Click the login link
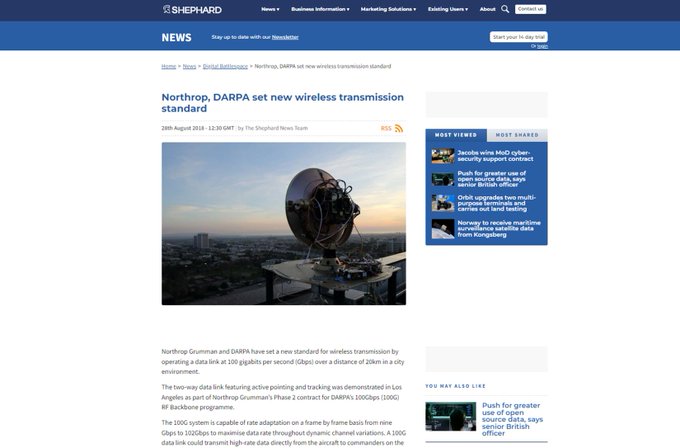Viewport: 680px width, 448px height. pyautogui.click(x=543, y=46)
